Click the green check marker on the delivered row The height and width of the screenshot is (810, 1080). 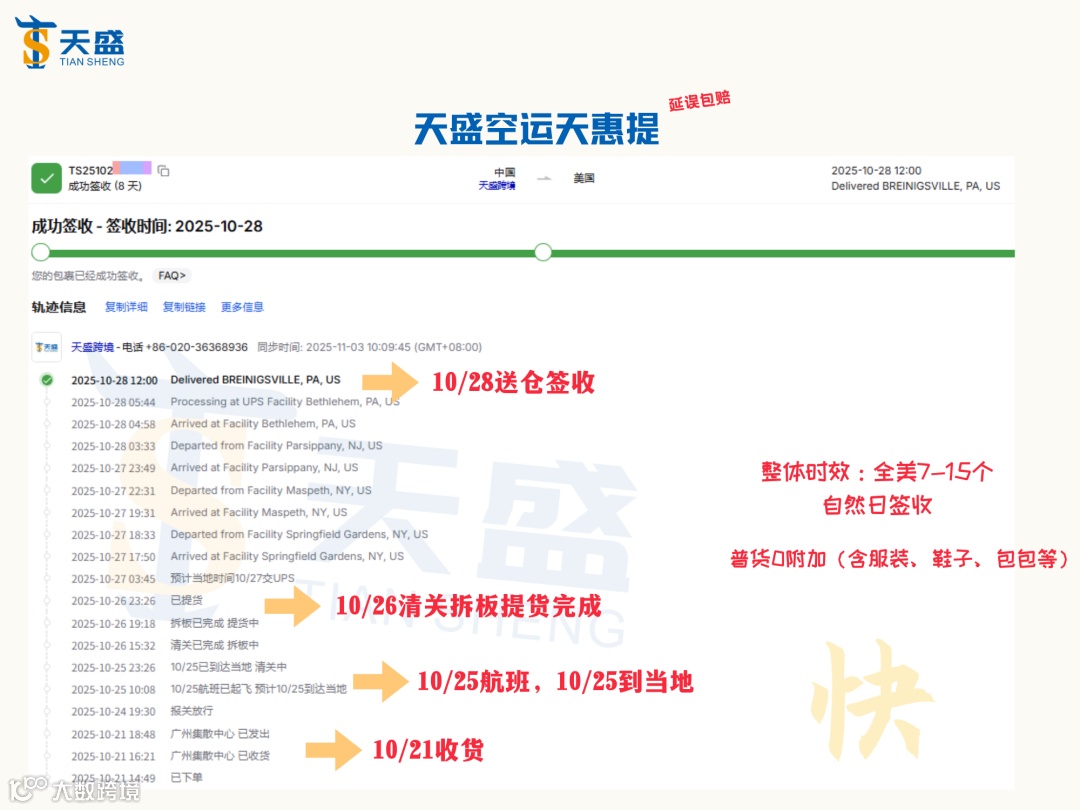click(x=47, y=380)
